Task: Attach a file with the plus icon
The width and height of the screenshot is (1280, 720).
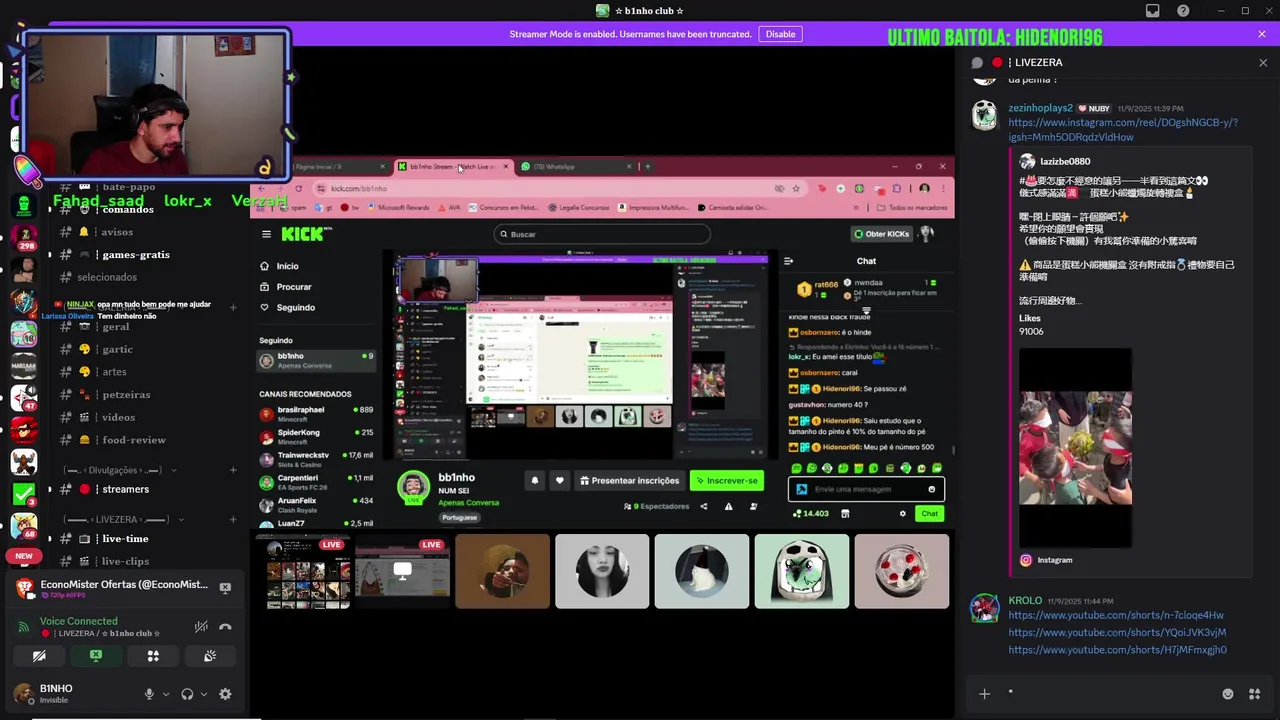Action: pos(984,694)
